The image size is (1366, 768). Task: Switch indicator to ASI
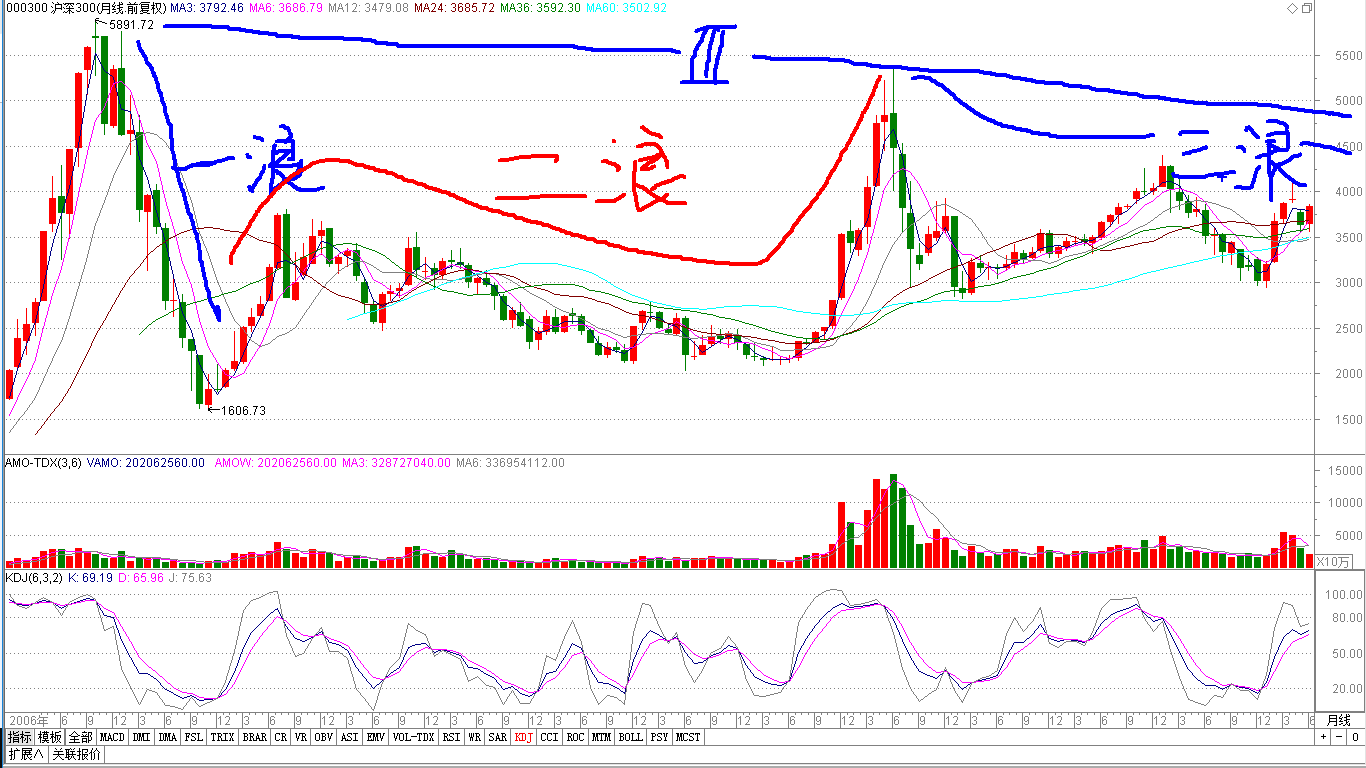[x=349, y=737]
